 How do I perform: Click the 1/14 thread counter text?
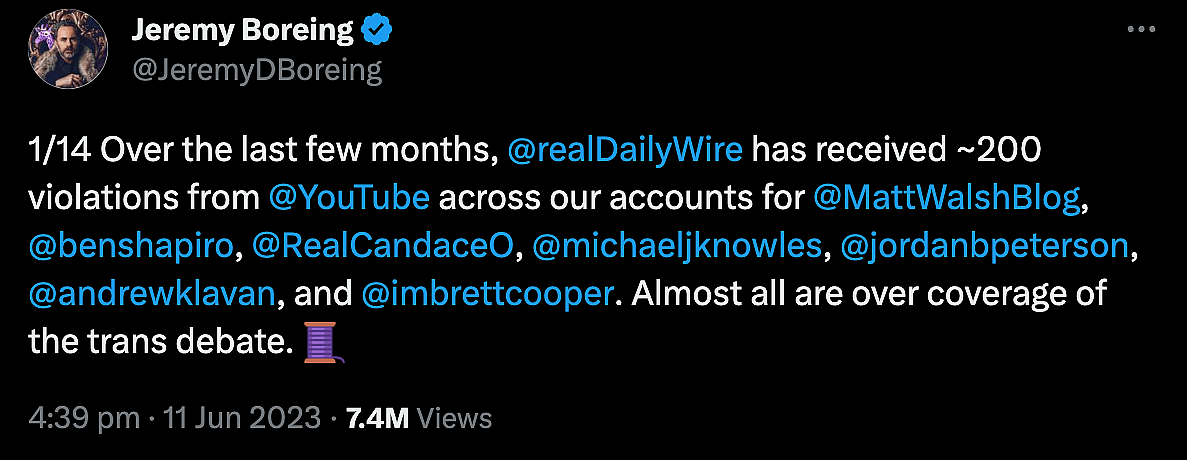[x=59, y=151]
